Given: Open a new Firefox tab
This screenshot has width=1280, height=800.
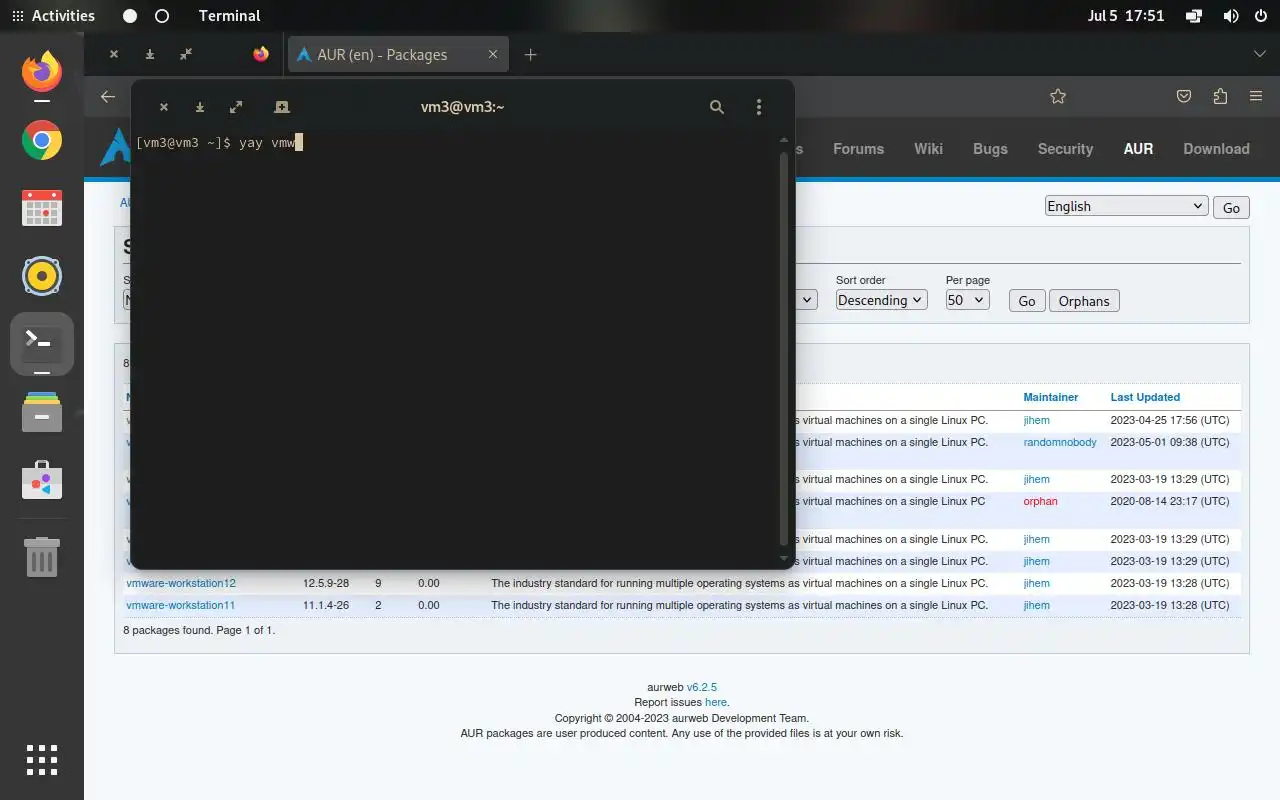Looking at the screenshot, I should (531, 54).
